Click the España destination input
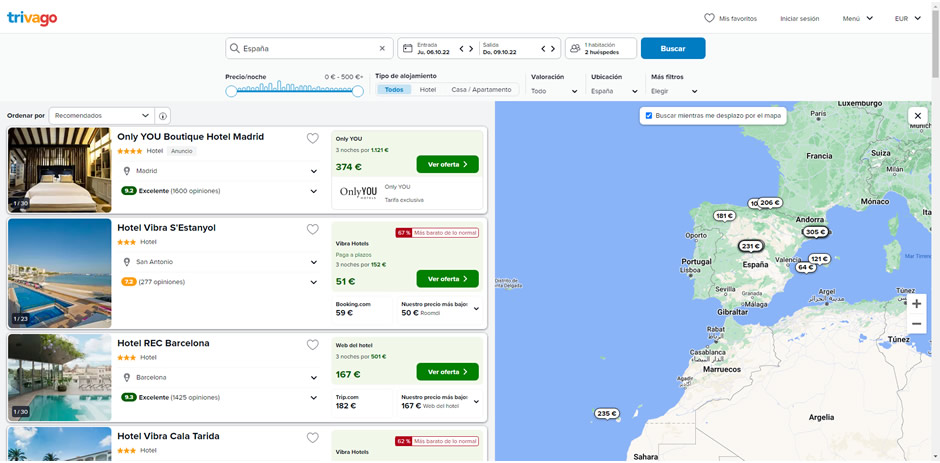Screen dimensions: 940x463 coord(309,49)
